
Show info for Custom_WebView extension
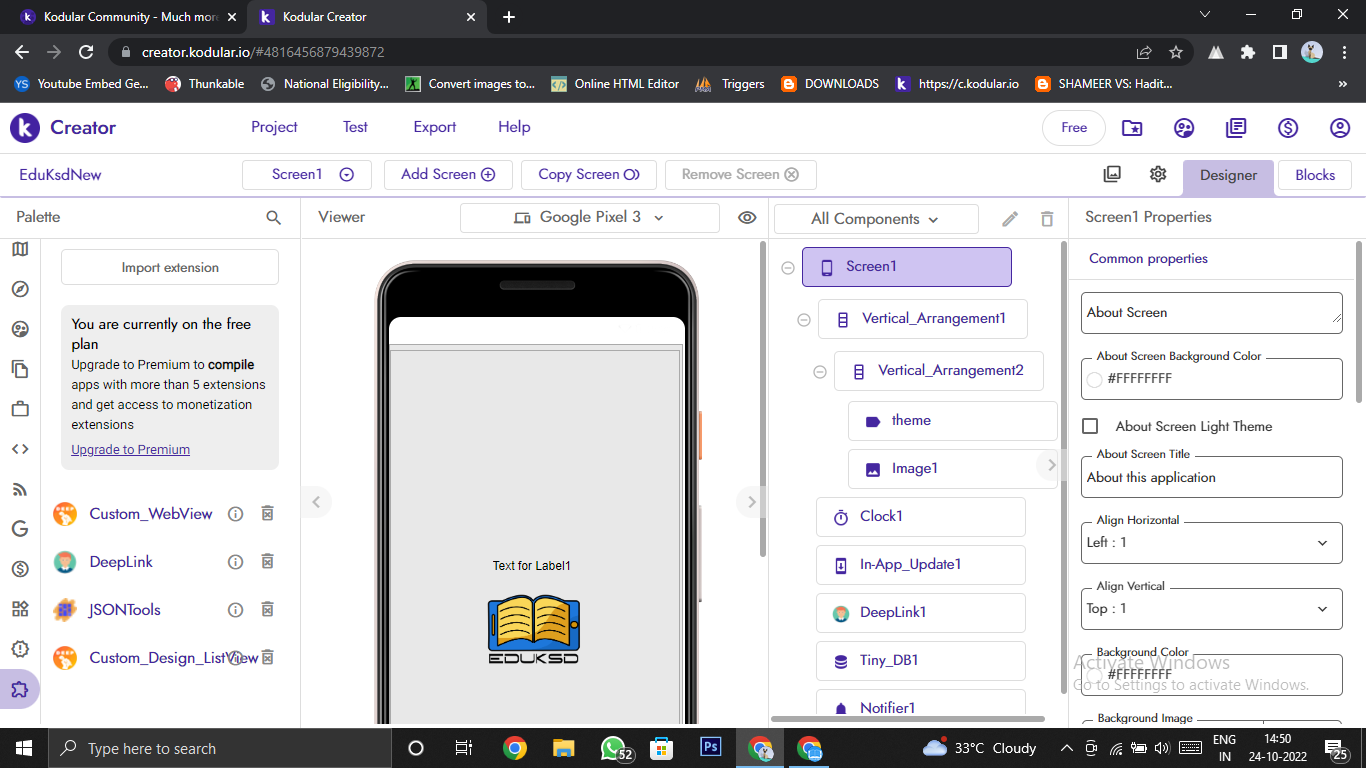pyautogui.click(x=236, y=514)
